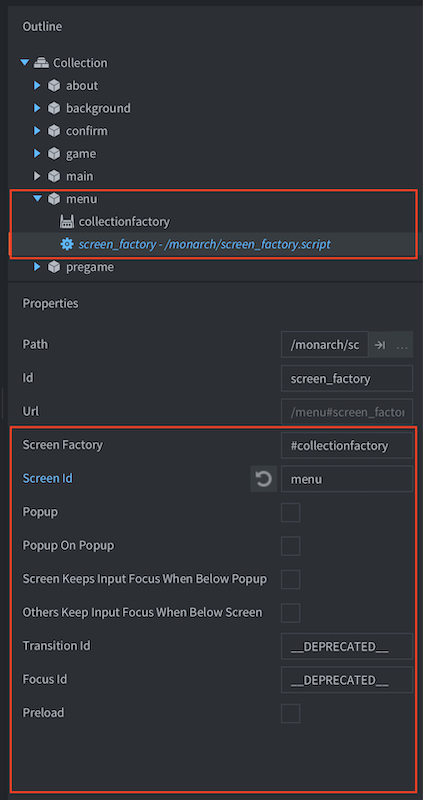The height and width of the screenshot is (800, 423).
Task: Enable the Popup checkbox
Action: [x=290, y=512]
